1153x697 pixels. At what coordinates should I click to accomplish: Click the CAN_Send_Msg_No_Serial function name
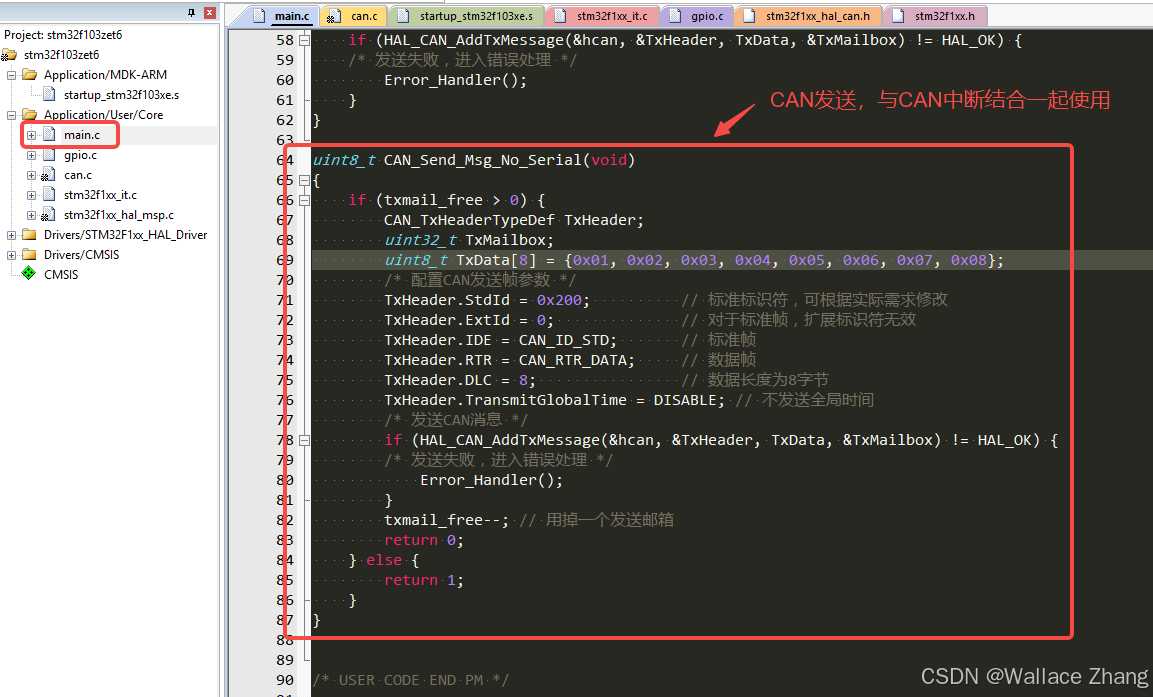point(482,160)
